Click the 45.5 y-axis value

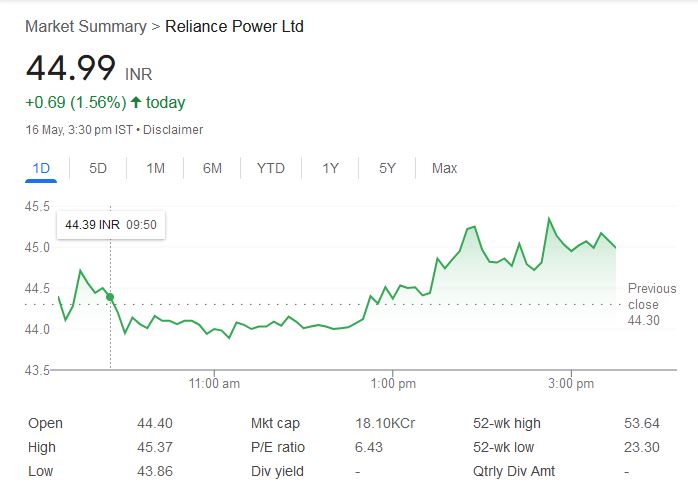[x=37, y=206]
